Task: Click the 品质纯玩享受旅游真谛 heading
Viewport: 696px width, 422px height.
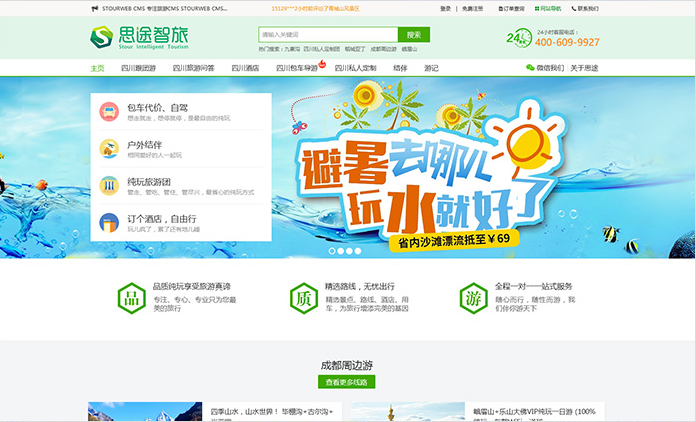Action: 192,286
